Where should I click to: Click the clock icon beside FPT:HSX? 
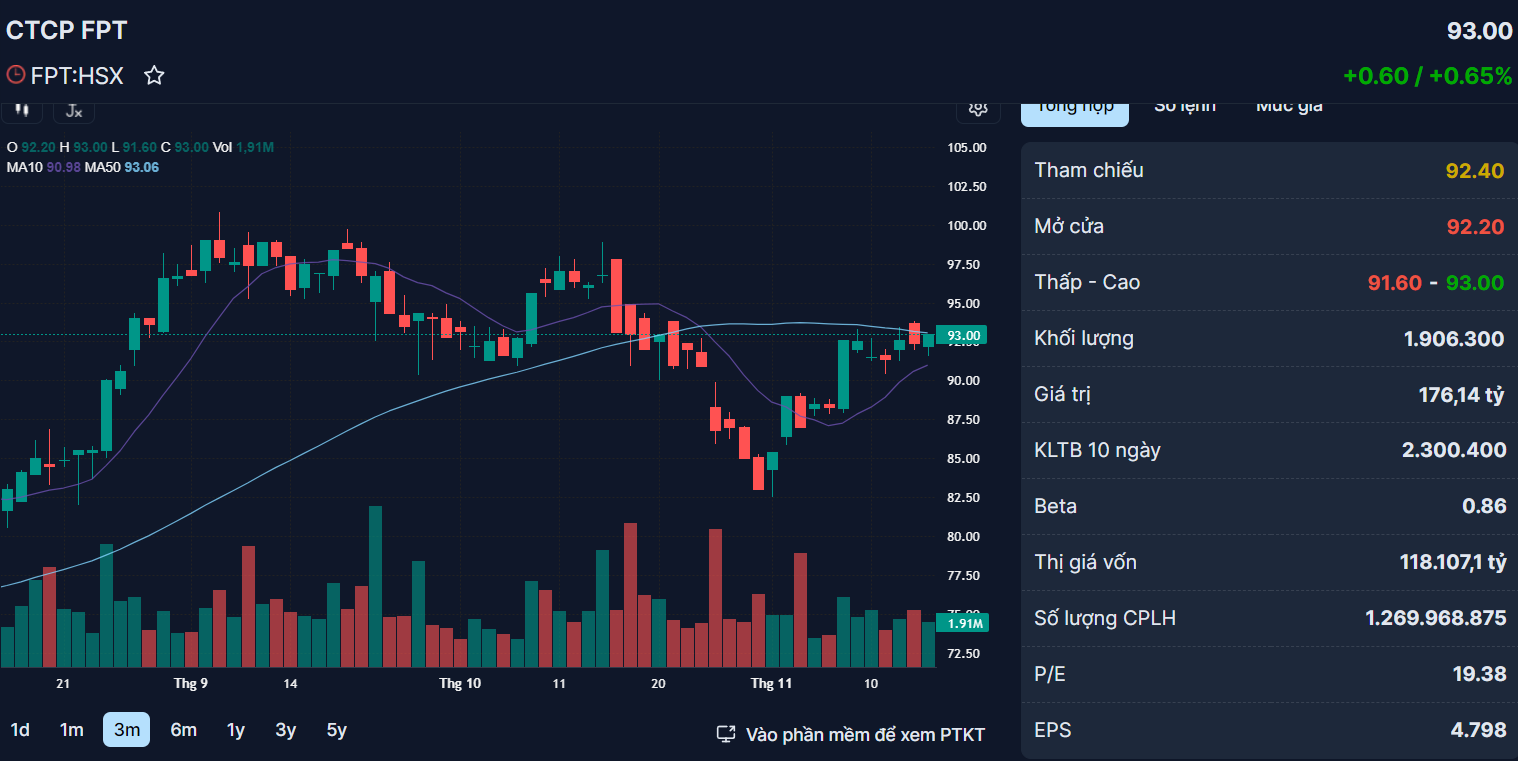pos(15,75)
